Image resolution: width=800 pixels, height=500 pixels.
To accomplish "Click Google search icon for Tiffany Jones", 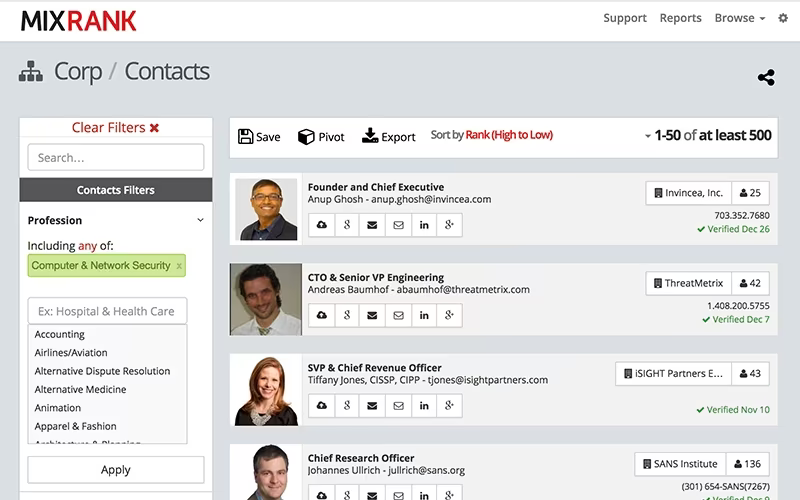I will tap(347, 406).
